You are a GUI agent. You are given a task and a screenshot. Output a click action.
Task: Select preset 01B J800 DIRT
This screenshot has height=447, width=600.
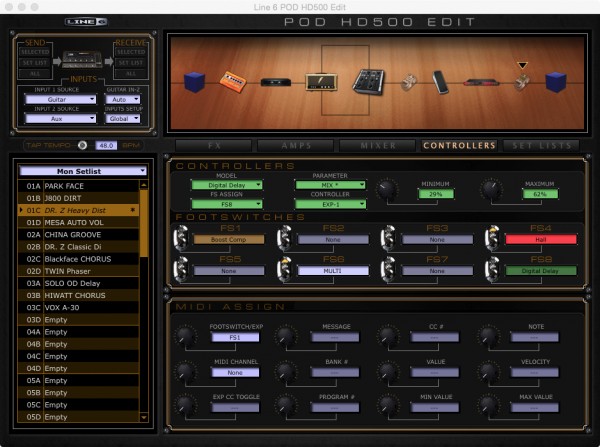[x=78, y=198]
